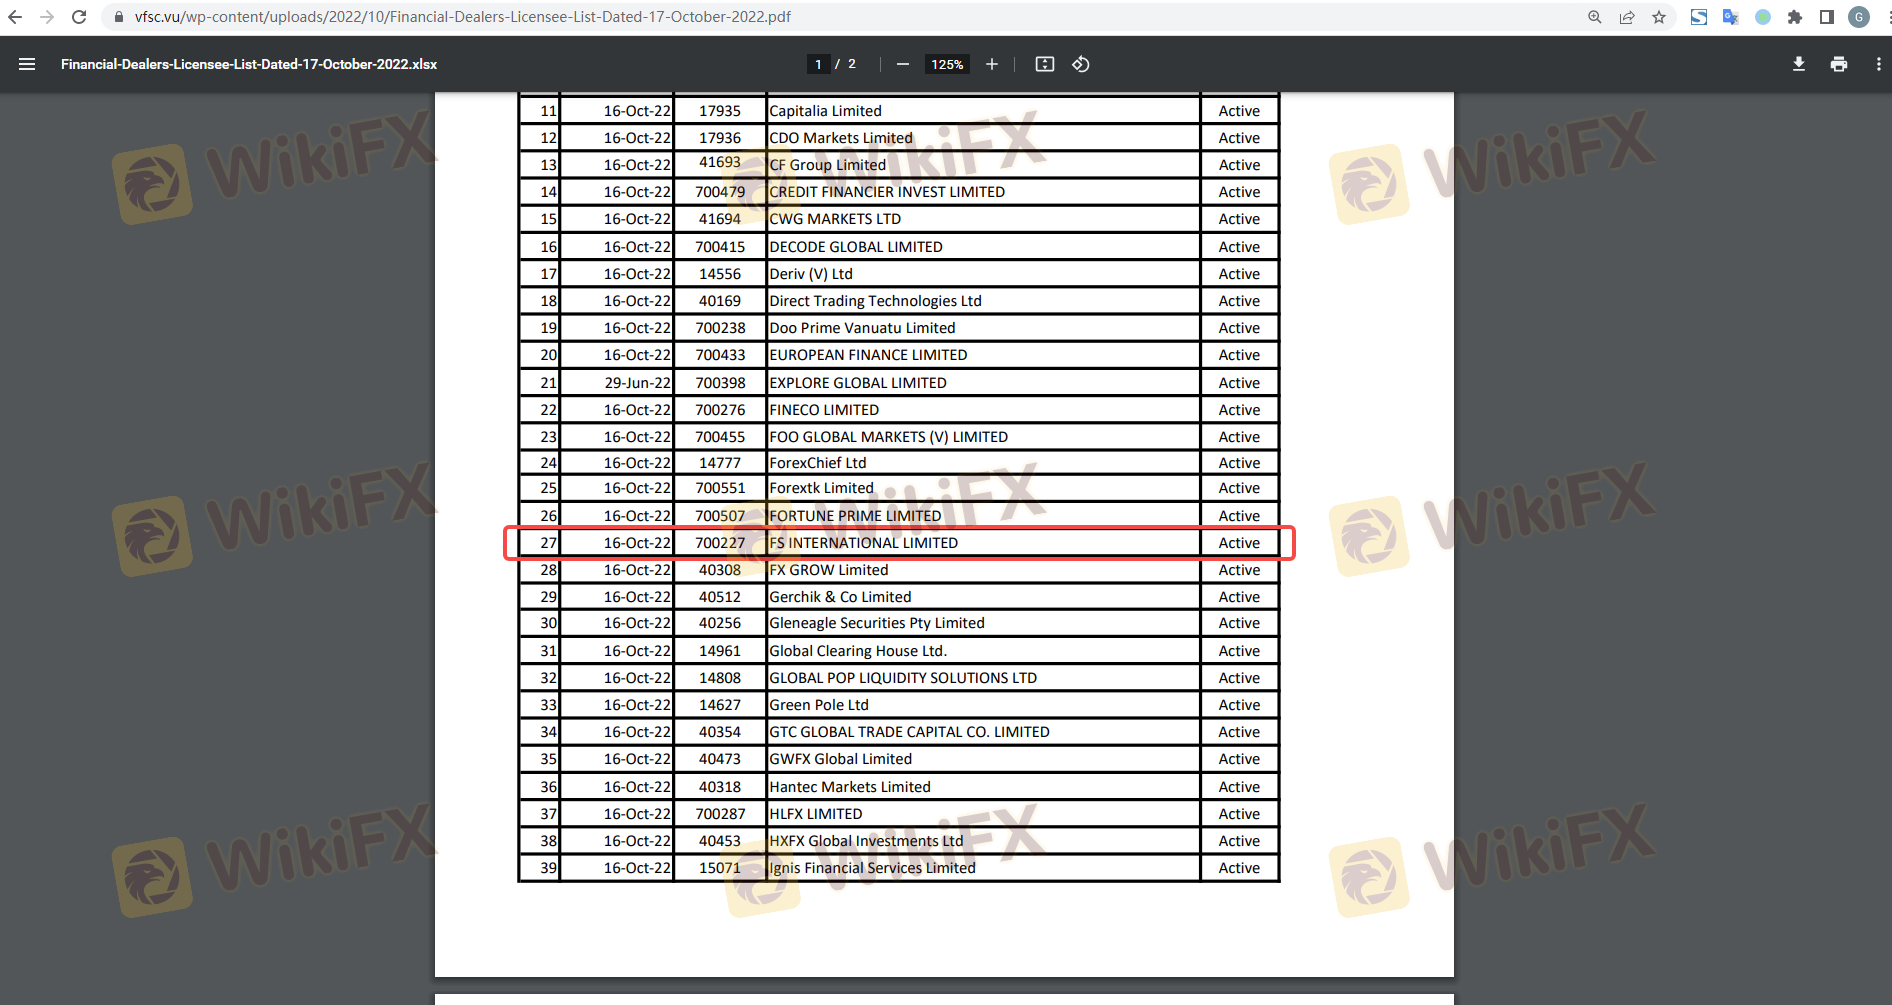Image resolution: width=1892 pixels, height=1005 pixels.
Task: Zoom out using the minus button
Action: (x=902, y=64)
